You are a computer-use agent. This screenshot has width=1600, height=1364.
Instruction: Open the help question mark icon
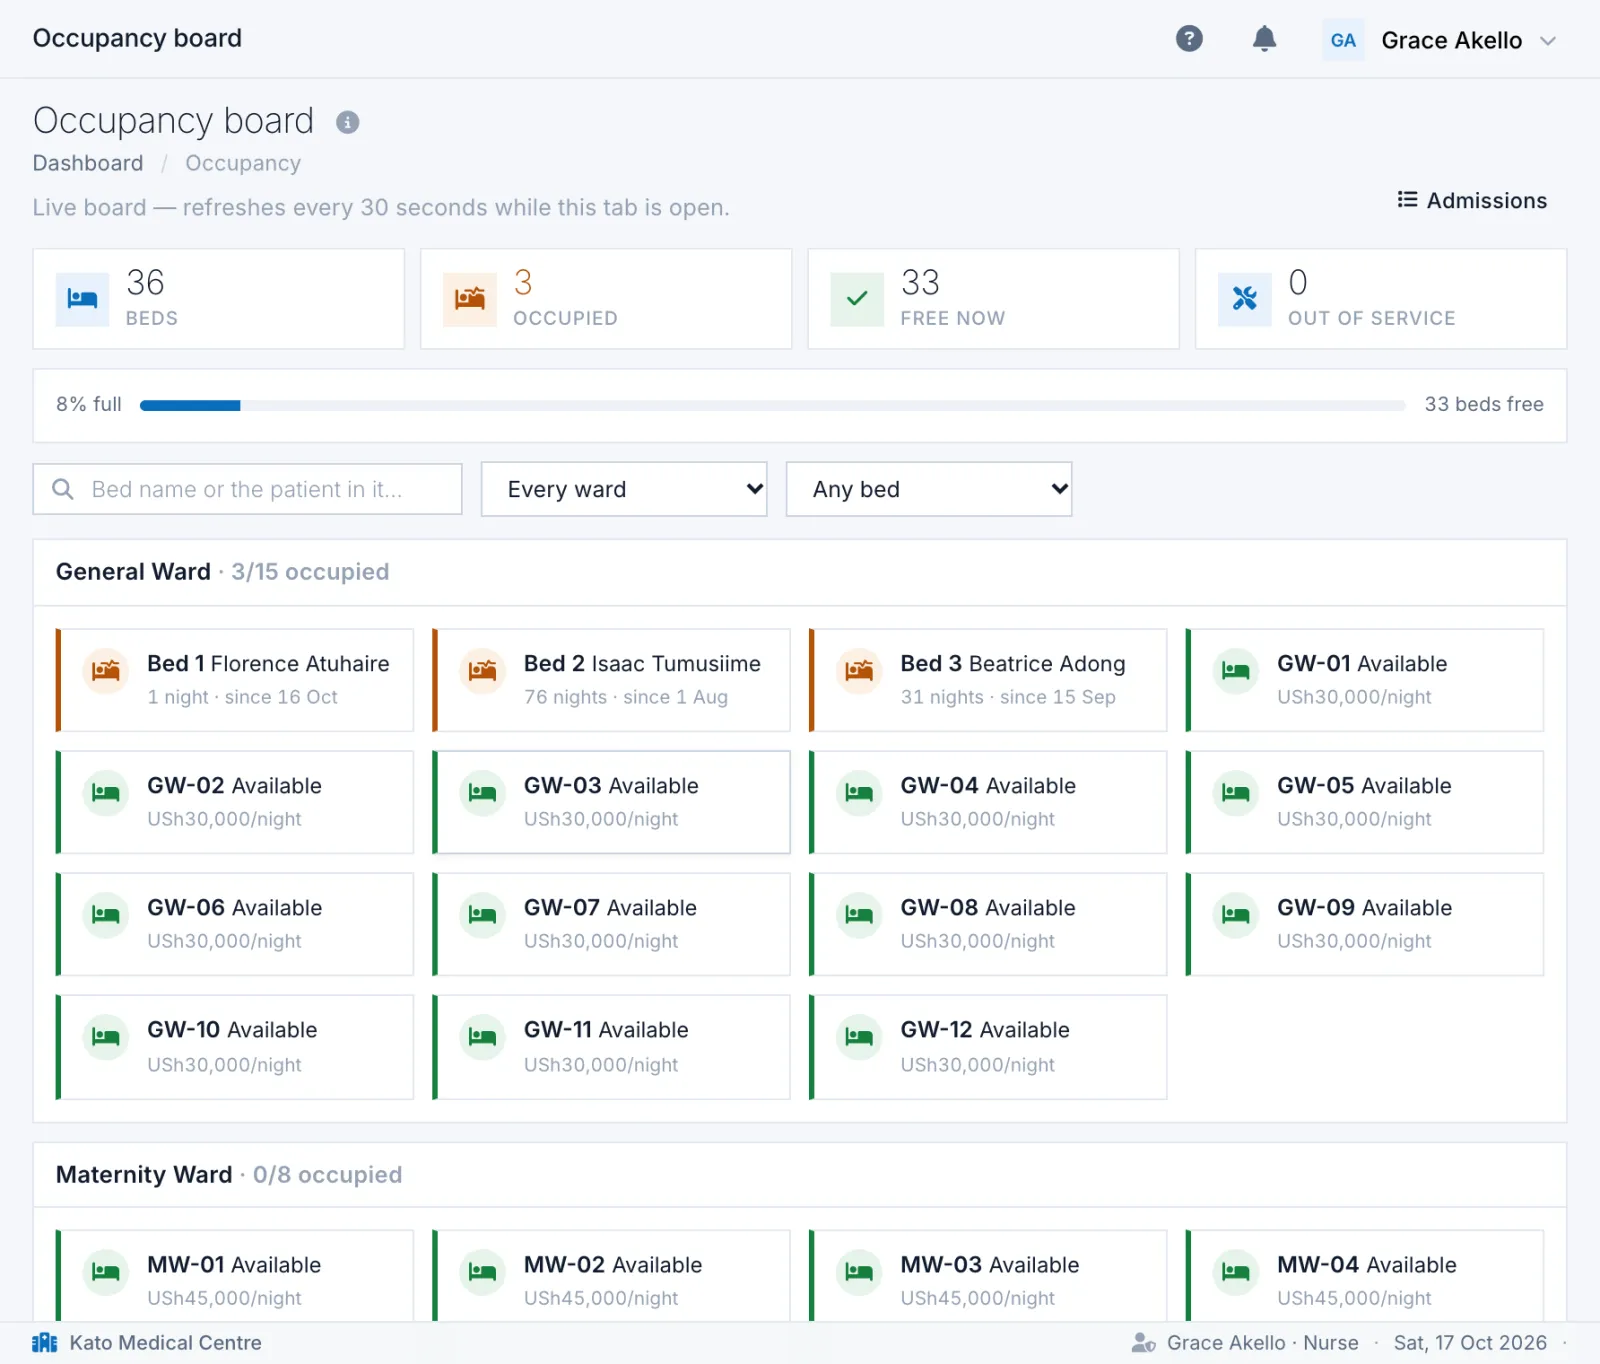[x=1189, y=39]
